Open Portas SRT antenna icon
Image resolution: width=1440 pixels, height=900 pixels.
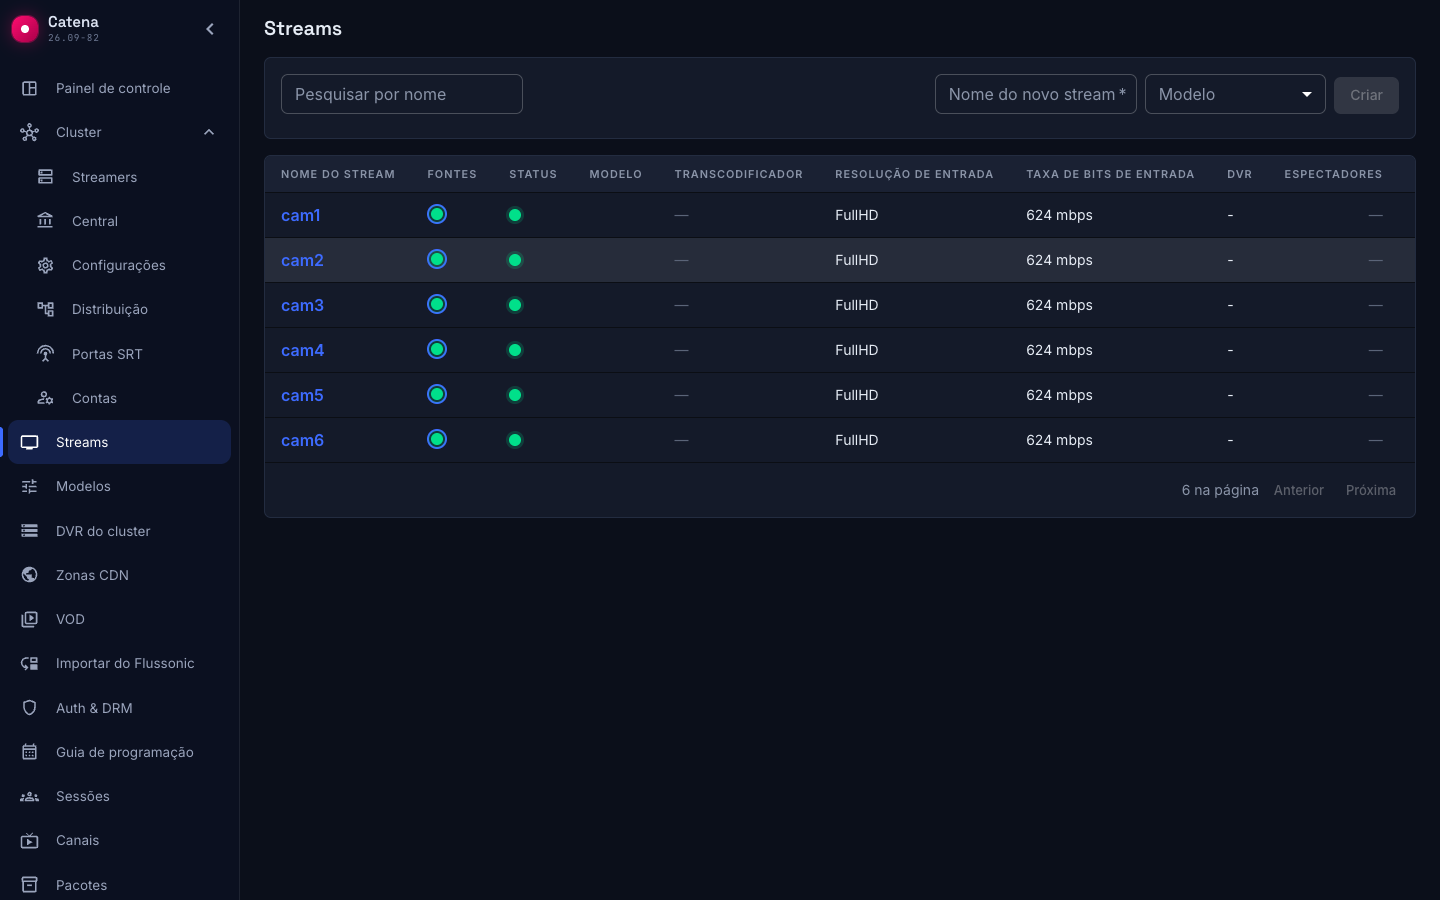click(46, 354)
